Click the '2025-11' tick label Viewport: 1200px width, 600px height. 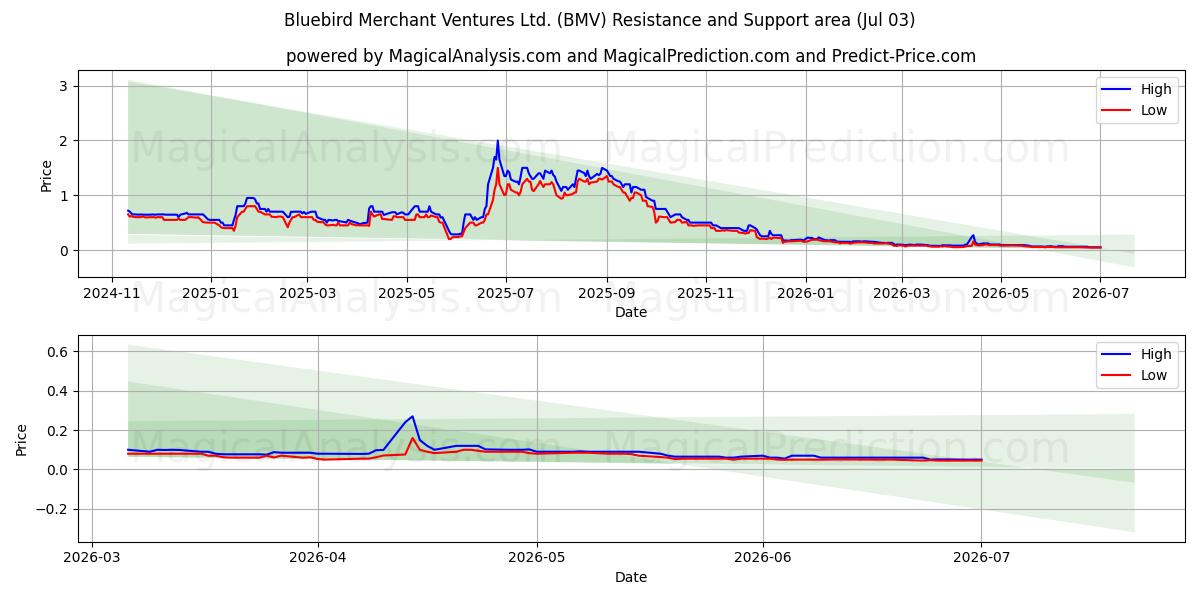tap(706, 293)
